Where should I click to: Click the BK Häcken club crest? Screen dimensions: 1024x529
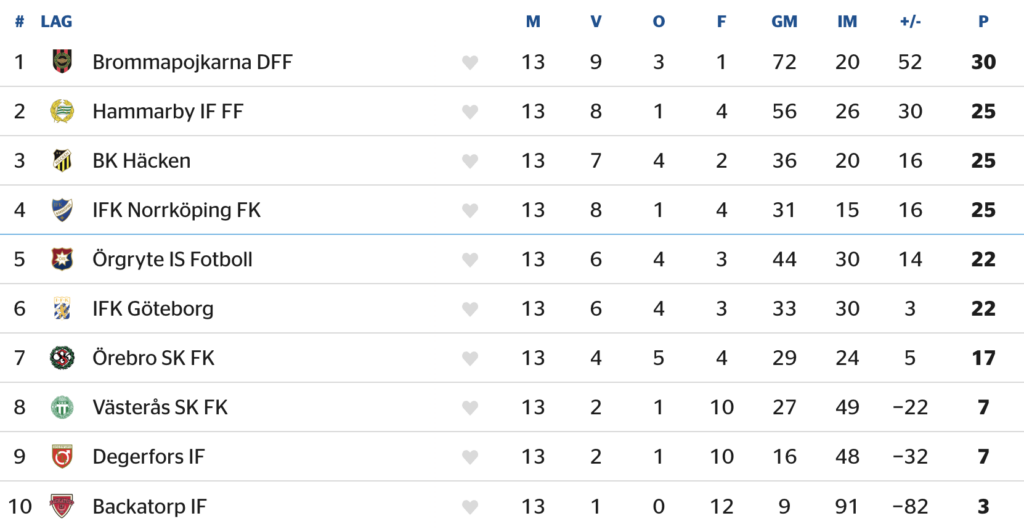[x=62, y=161]
